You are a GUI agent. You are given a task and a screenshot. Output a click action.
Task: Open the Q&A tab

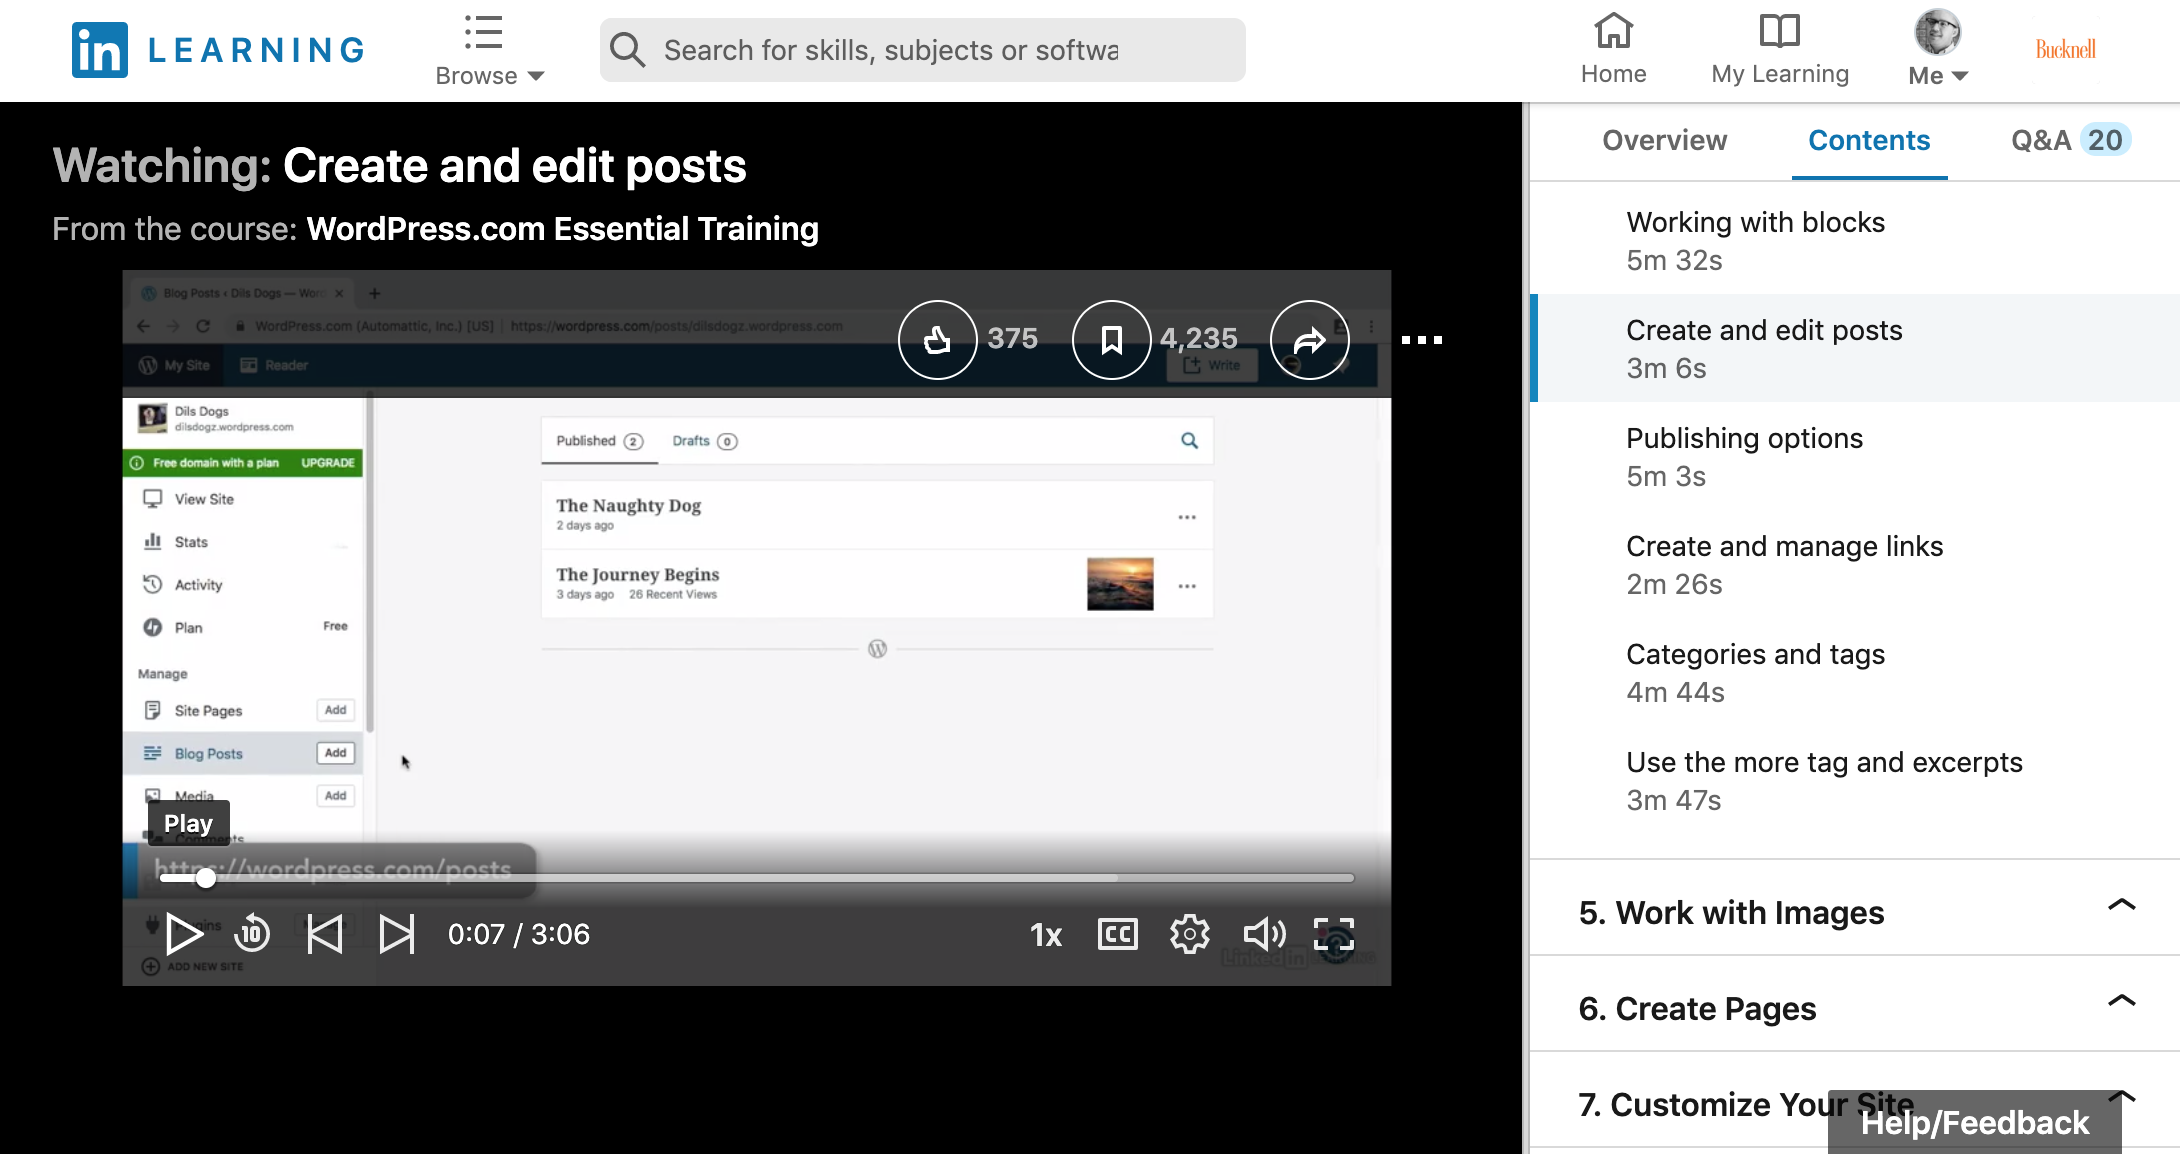click(2070, 140)
